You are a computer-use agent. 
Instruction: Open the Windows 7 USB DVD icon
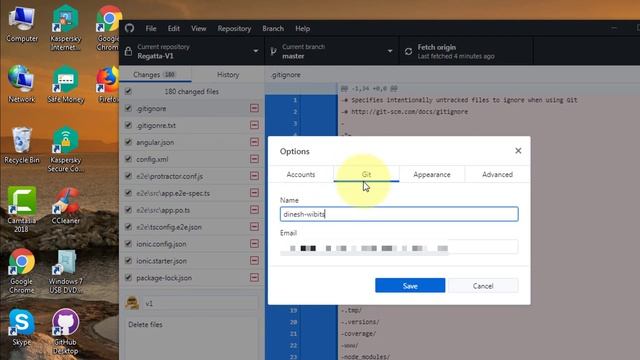(65, 271)
